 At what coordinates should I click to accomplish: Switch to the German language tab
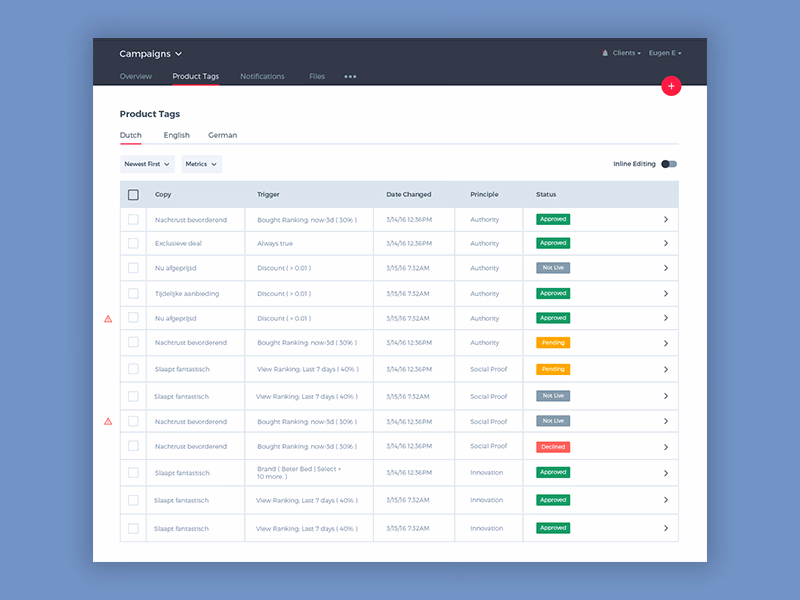click(x=222, y=135)
